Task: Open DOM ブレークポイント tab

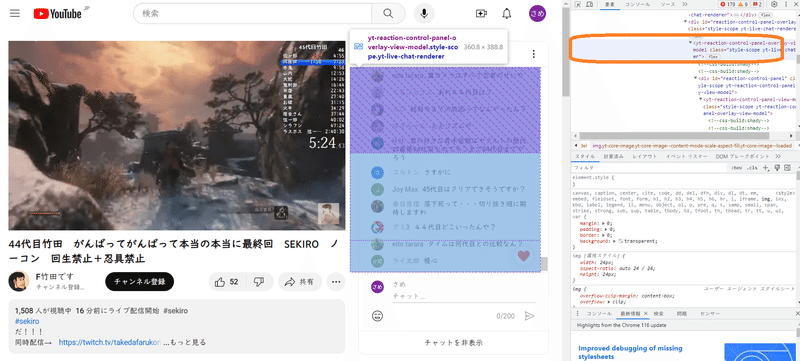Action: 743,157
